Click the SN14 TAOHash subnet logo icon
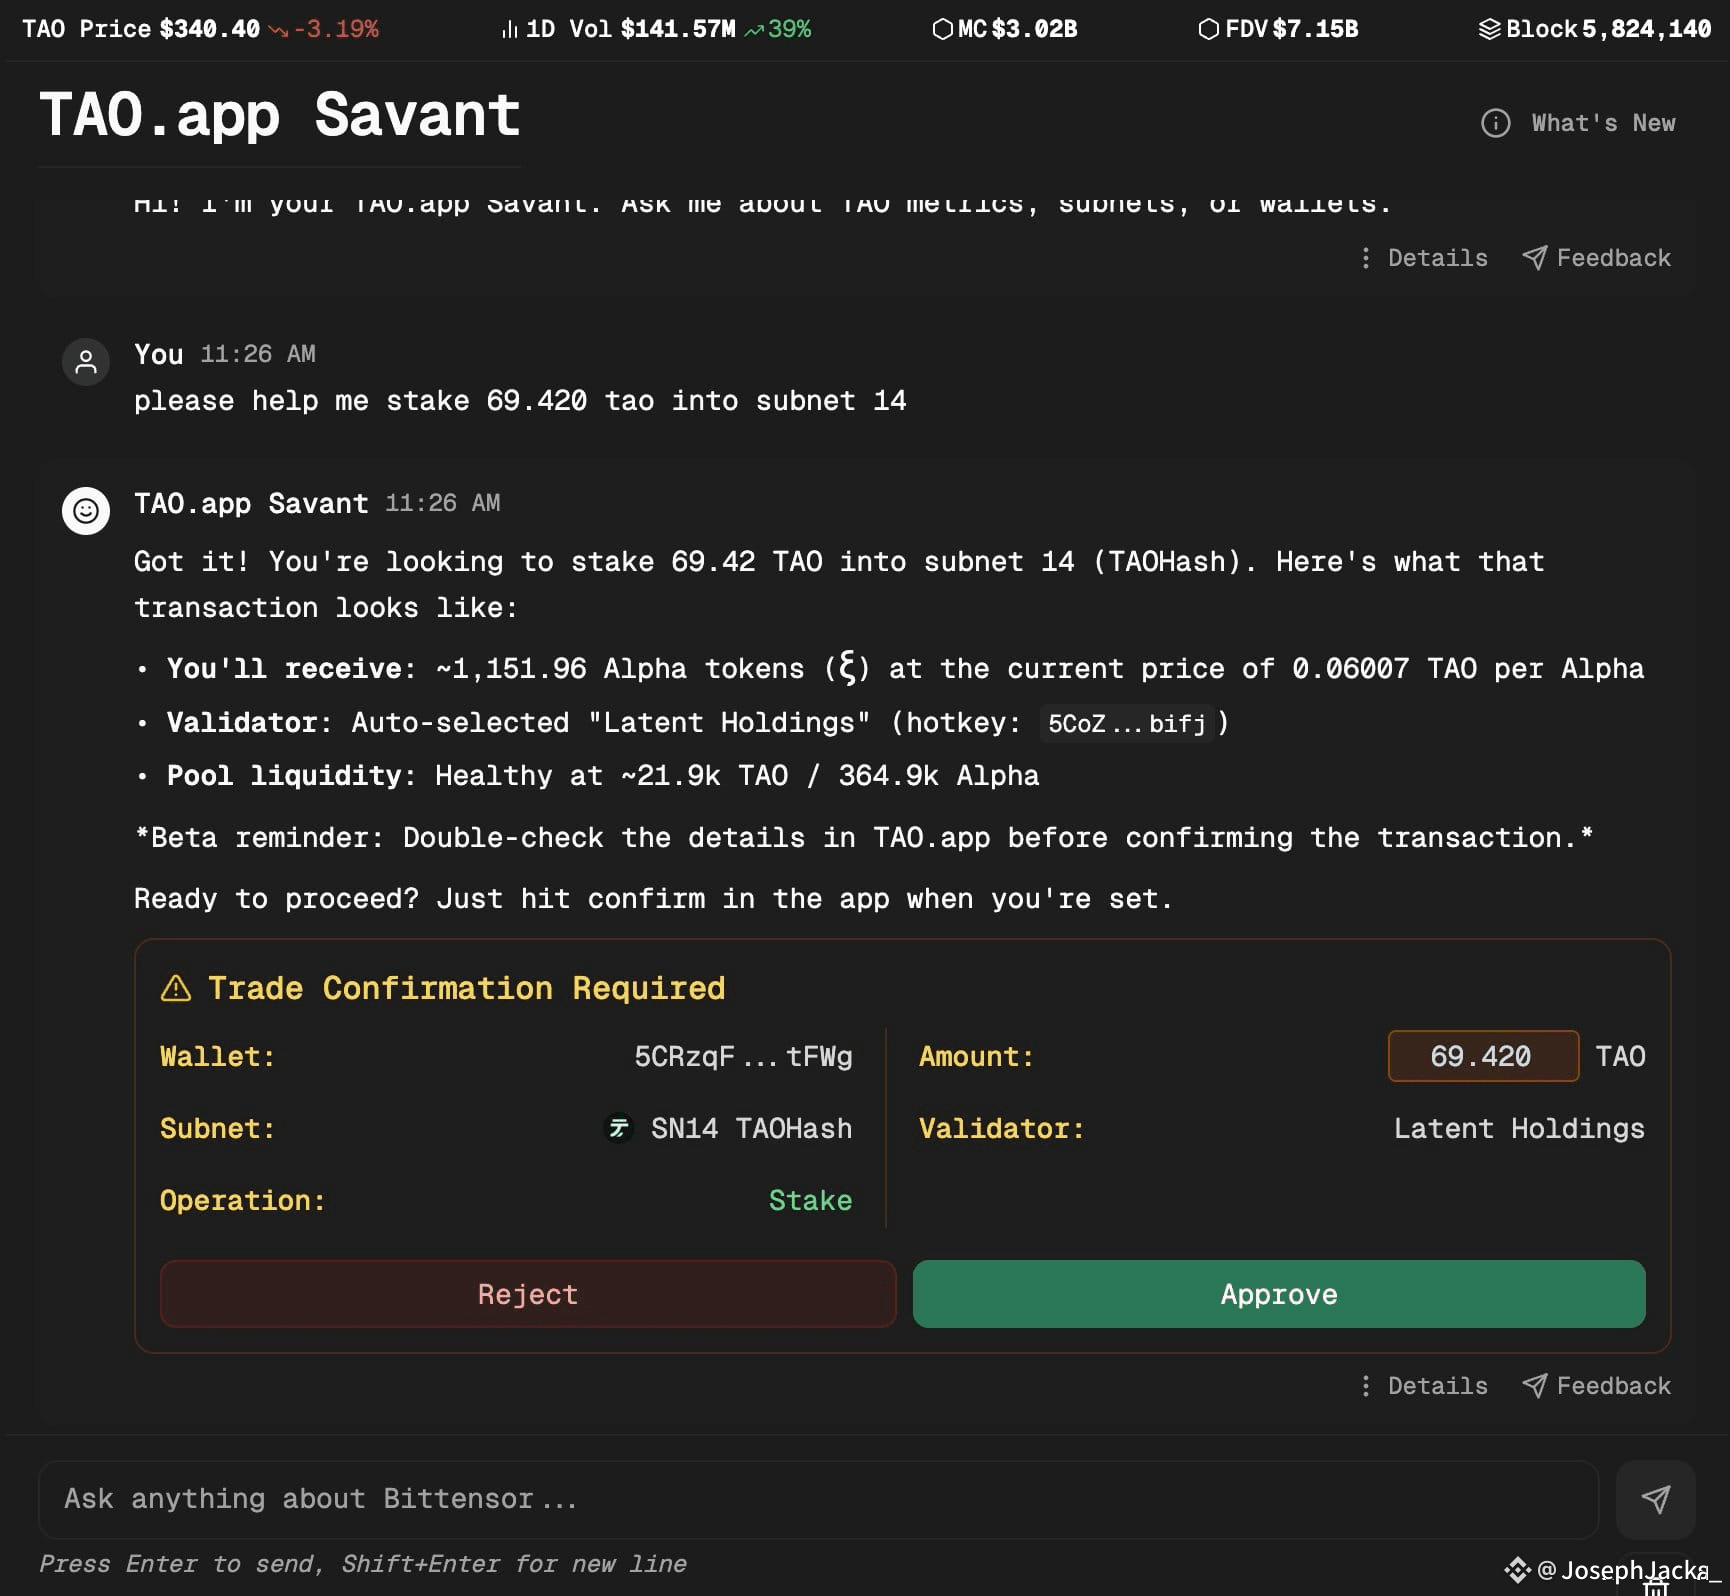 [619, 1128]
